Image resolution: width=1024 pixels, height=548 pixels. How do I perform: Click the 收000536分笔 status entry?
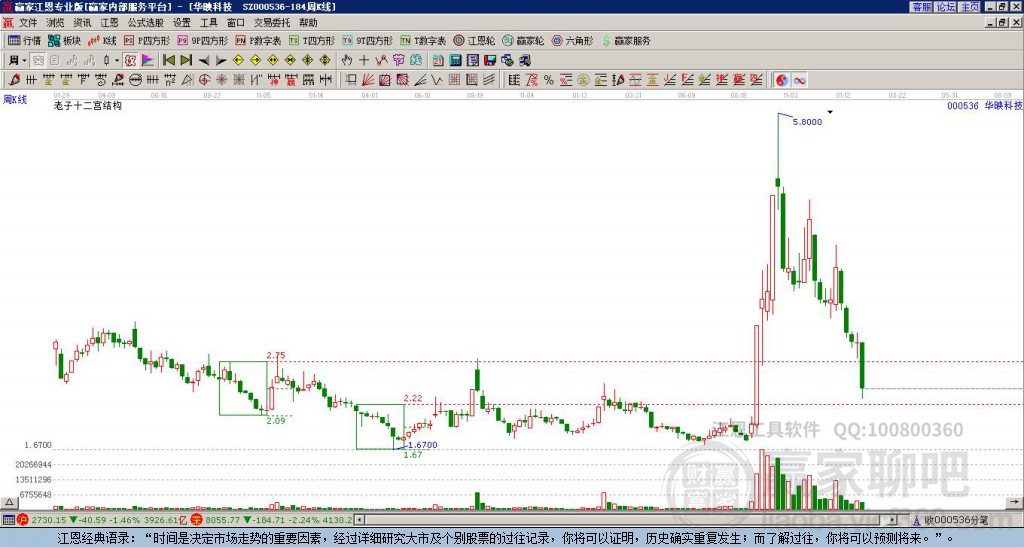956,520
